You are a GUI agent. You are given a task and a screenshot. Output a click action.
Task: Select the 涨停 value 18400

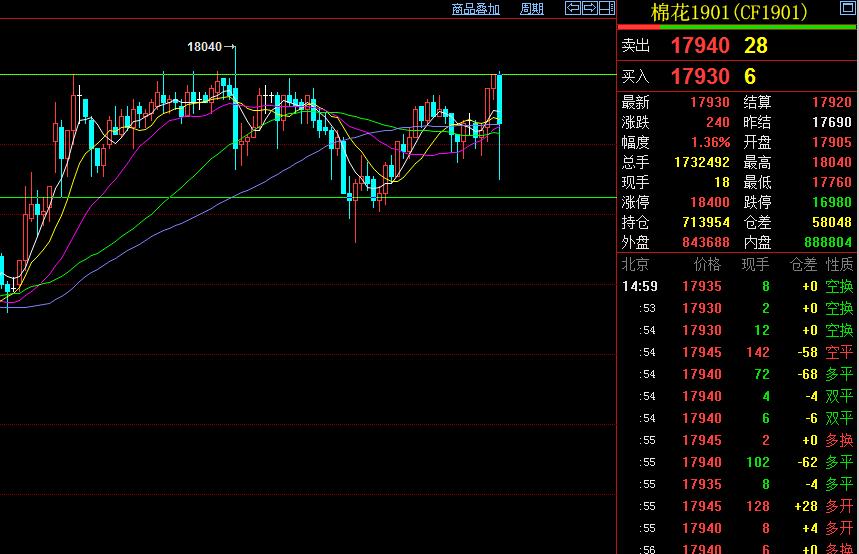pos(709,202)
